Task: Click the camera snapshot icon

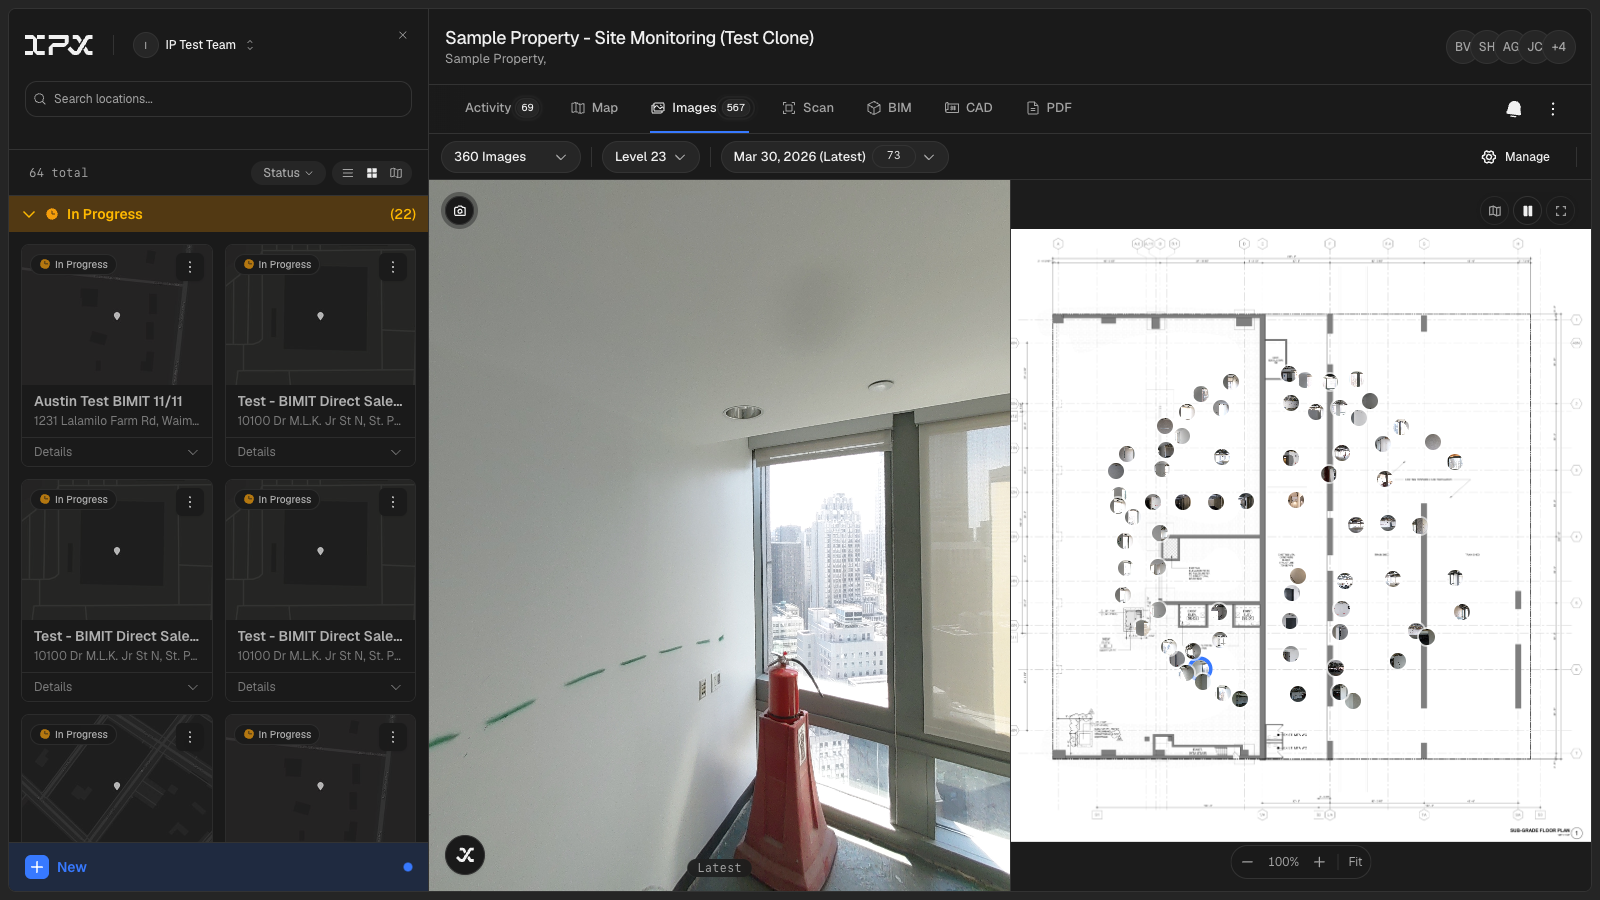Action: [460, 211]
